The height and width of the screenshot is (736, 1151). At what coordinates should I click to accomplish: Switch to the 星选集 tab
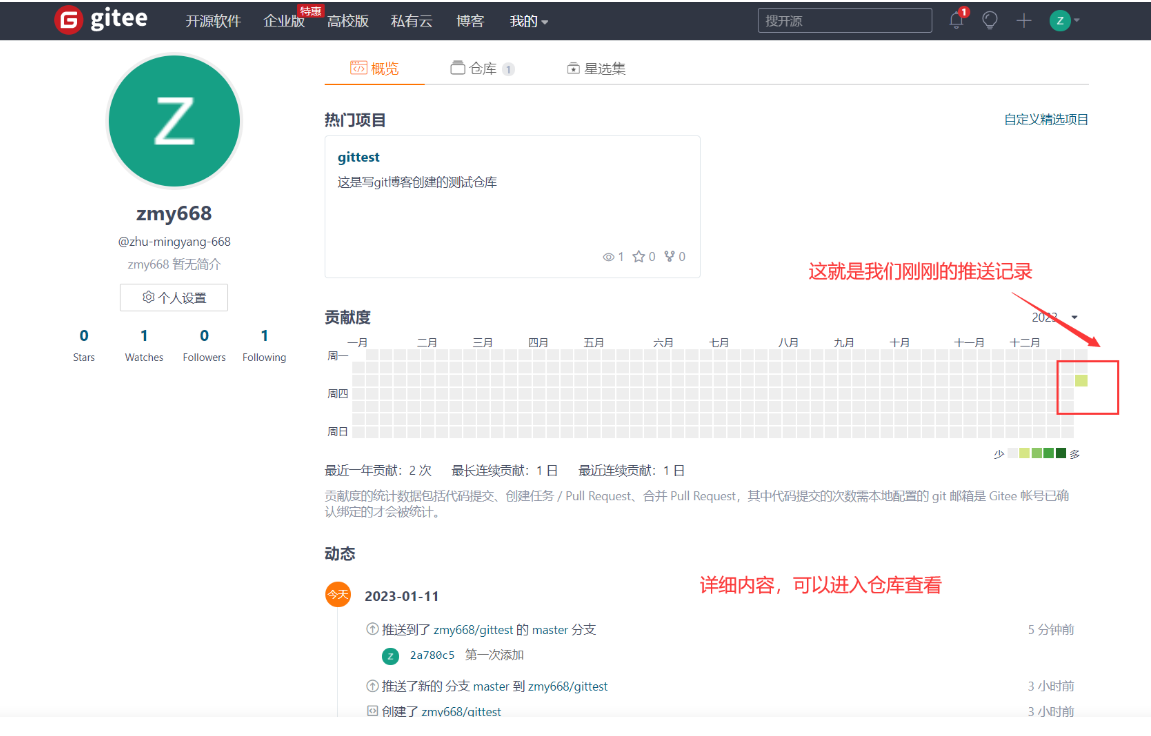pyautogui.click(x=596, y=68)
